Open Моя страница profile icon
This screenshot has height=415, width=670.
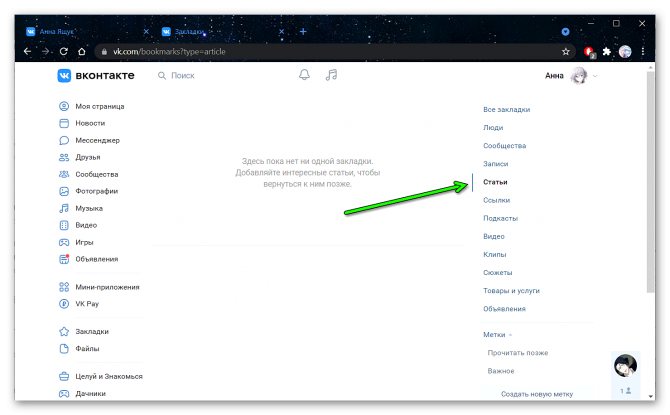(64, 106)
